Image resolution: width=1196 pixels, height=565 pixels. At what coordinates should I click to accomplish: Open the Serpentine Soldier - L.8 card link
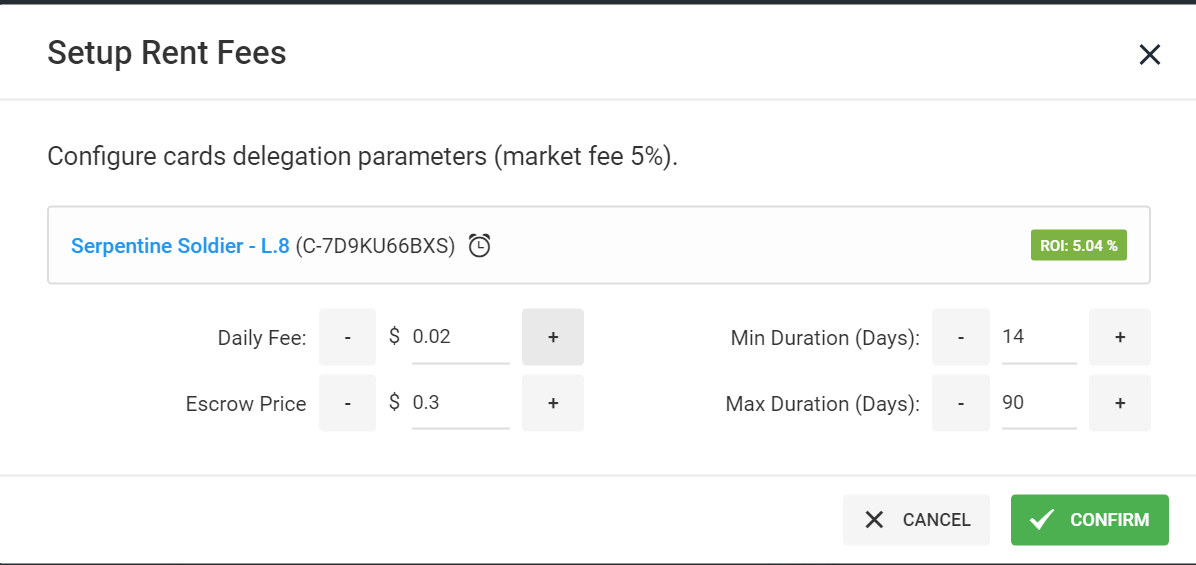point(180,246)
